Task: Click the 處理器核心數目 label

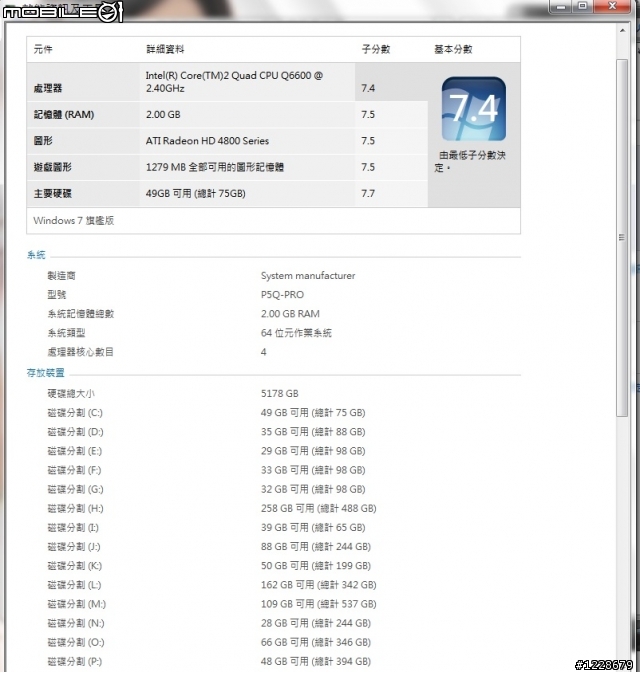Action: (80, 352)
